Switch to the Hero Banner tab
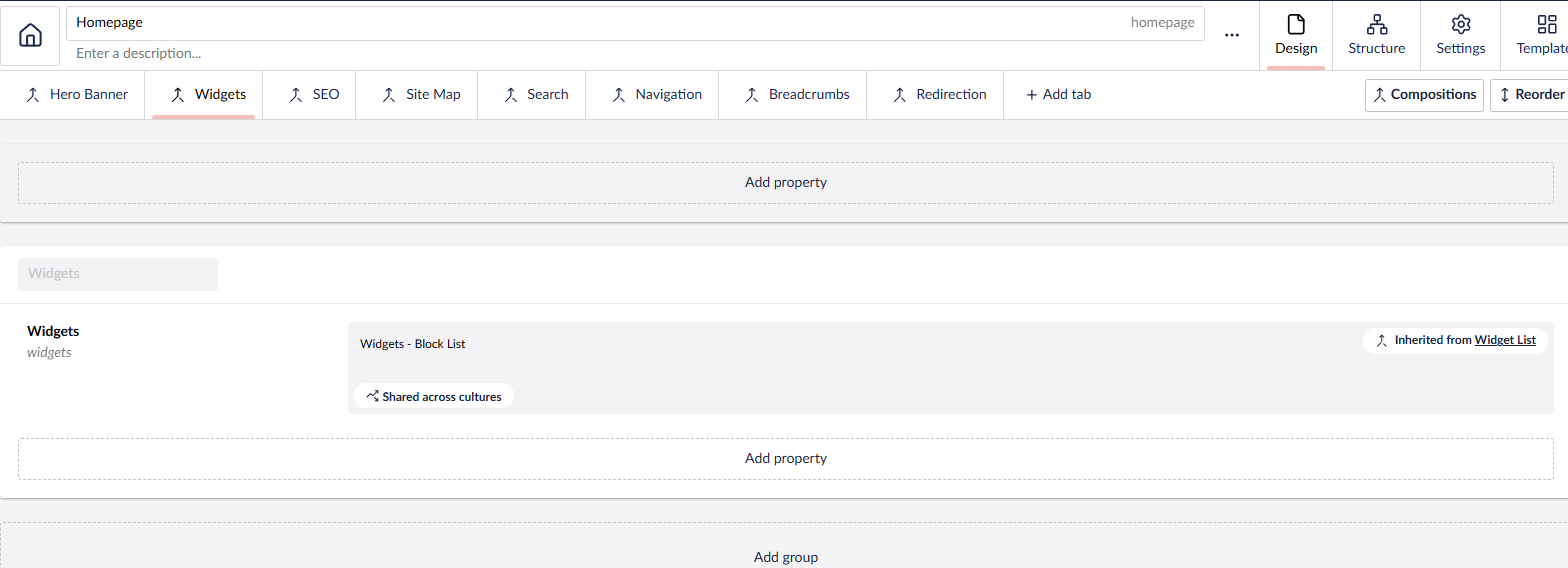This screenshot has height=568, width=1568. click(77, 95)
